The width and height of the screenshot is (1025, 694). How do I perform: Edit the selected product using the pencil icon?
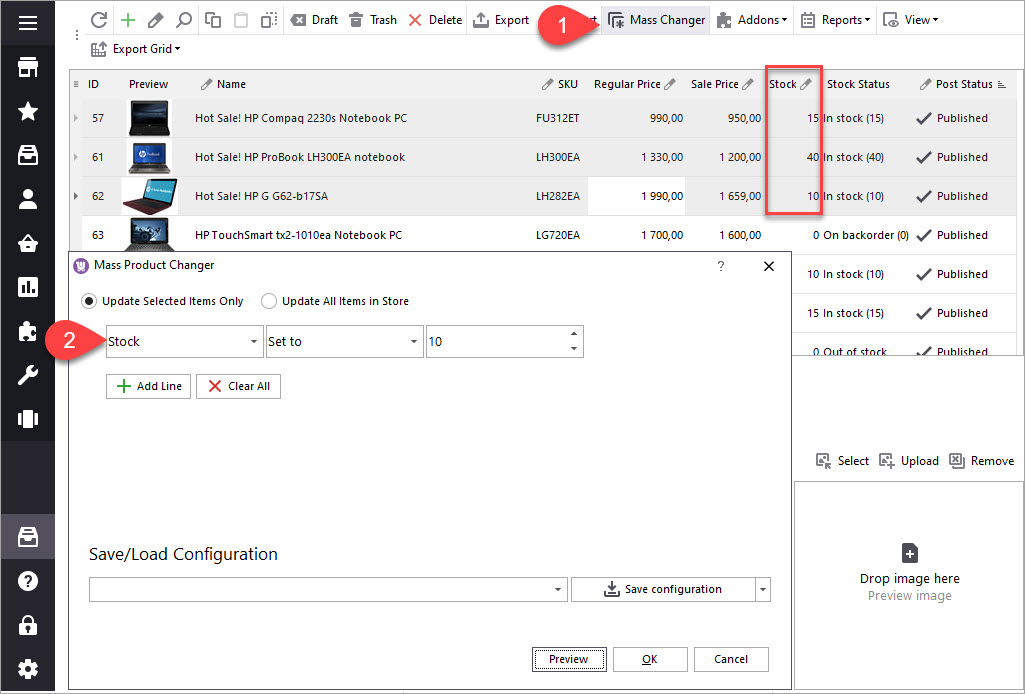pyautogui.click(x=153, y=19)
